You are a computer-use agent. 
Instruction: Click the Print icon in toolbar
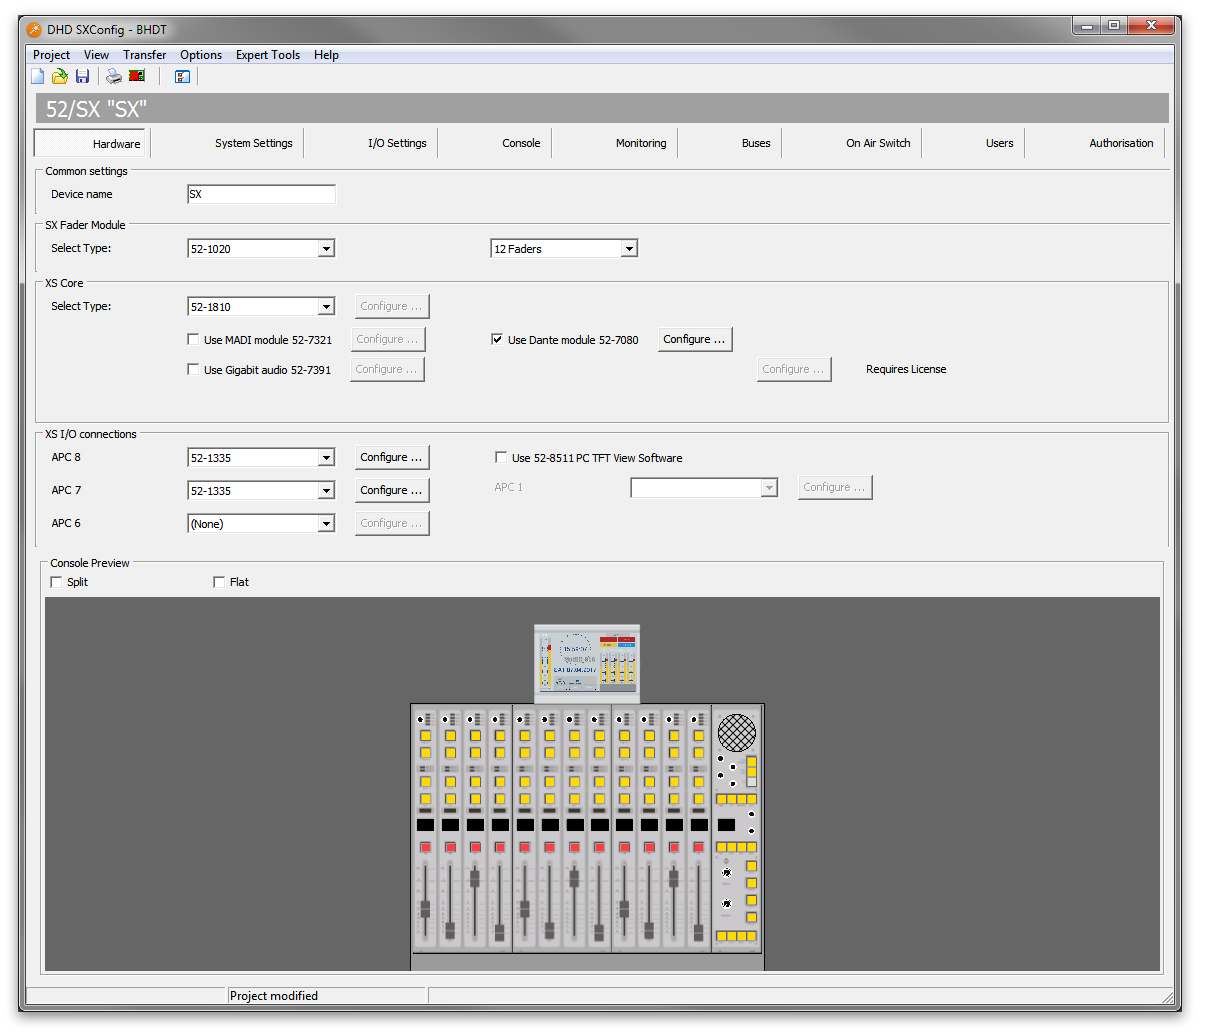[114, 76]
